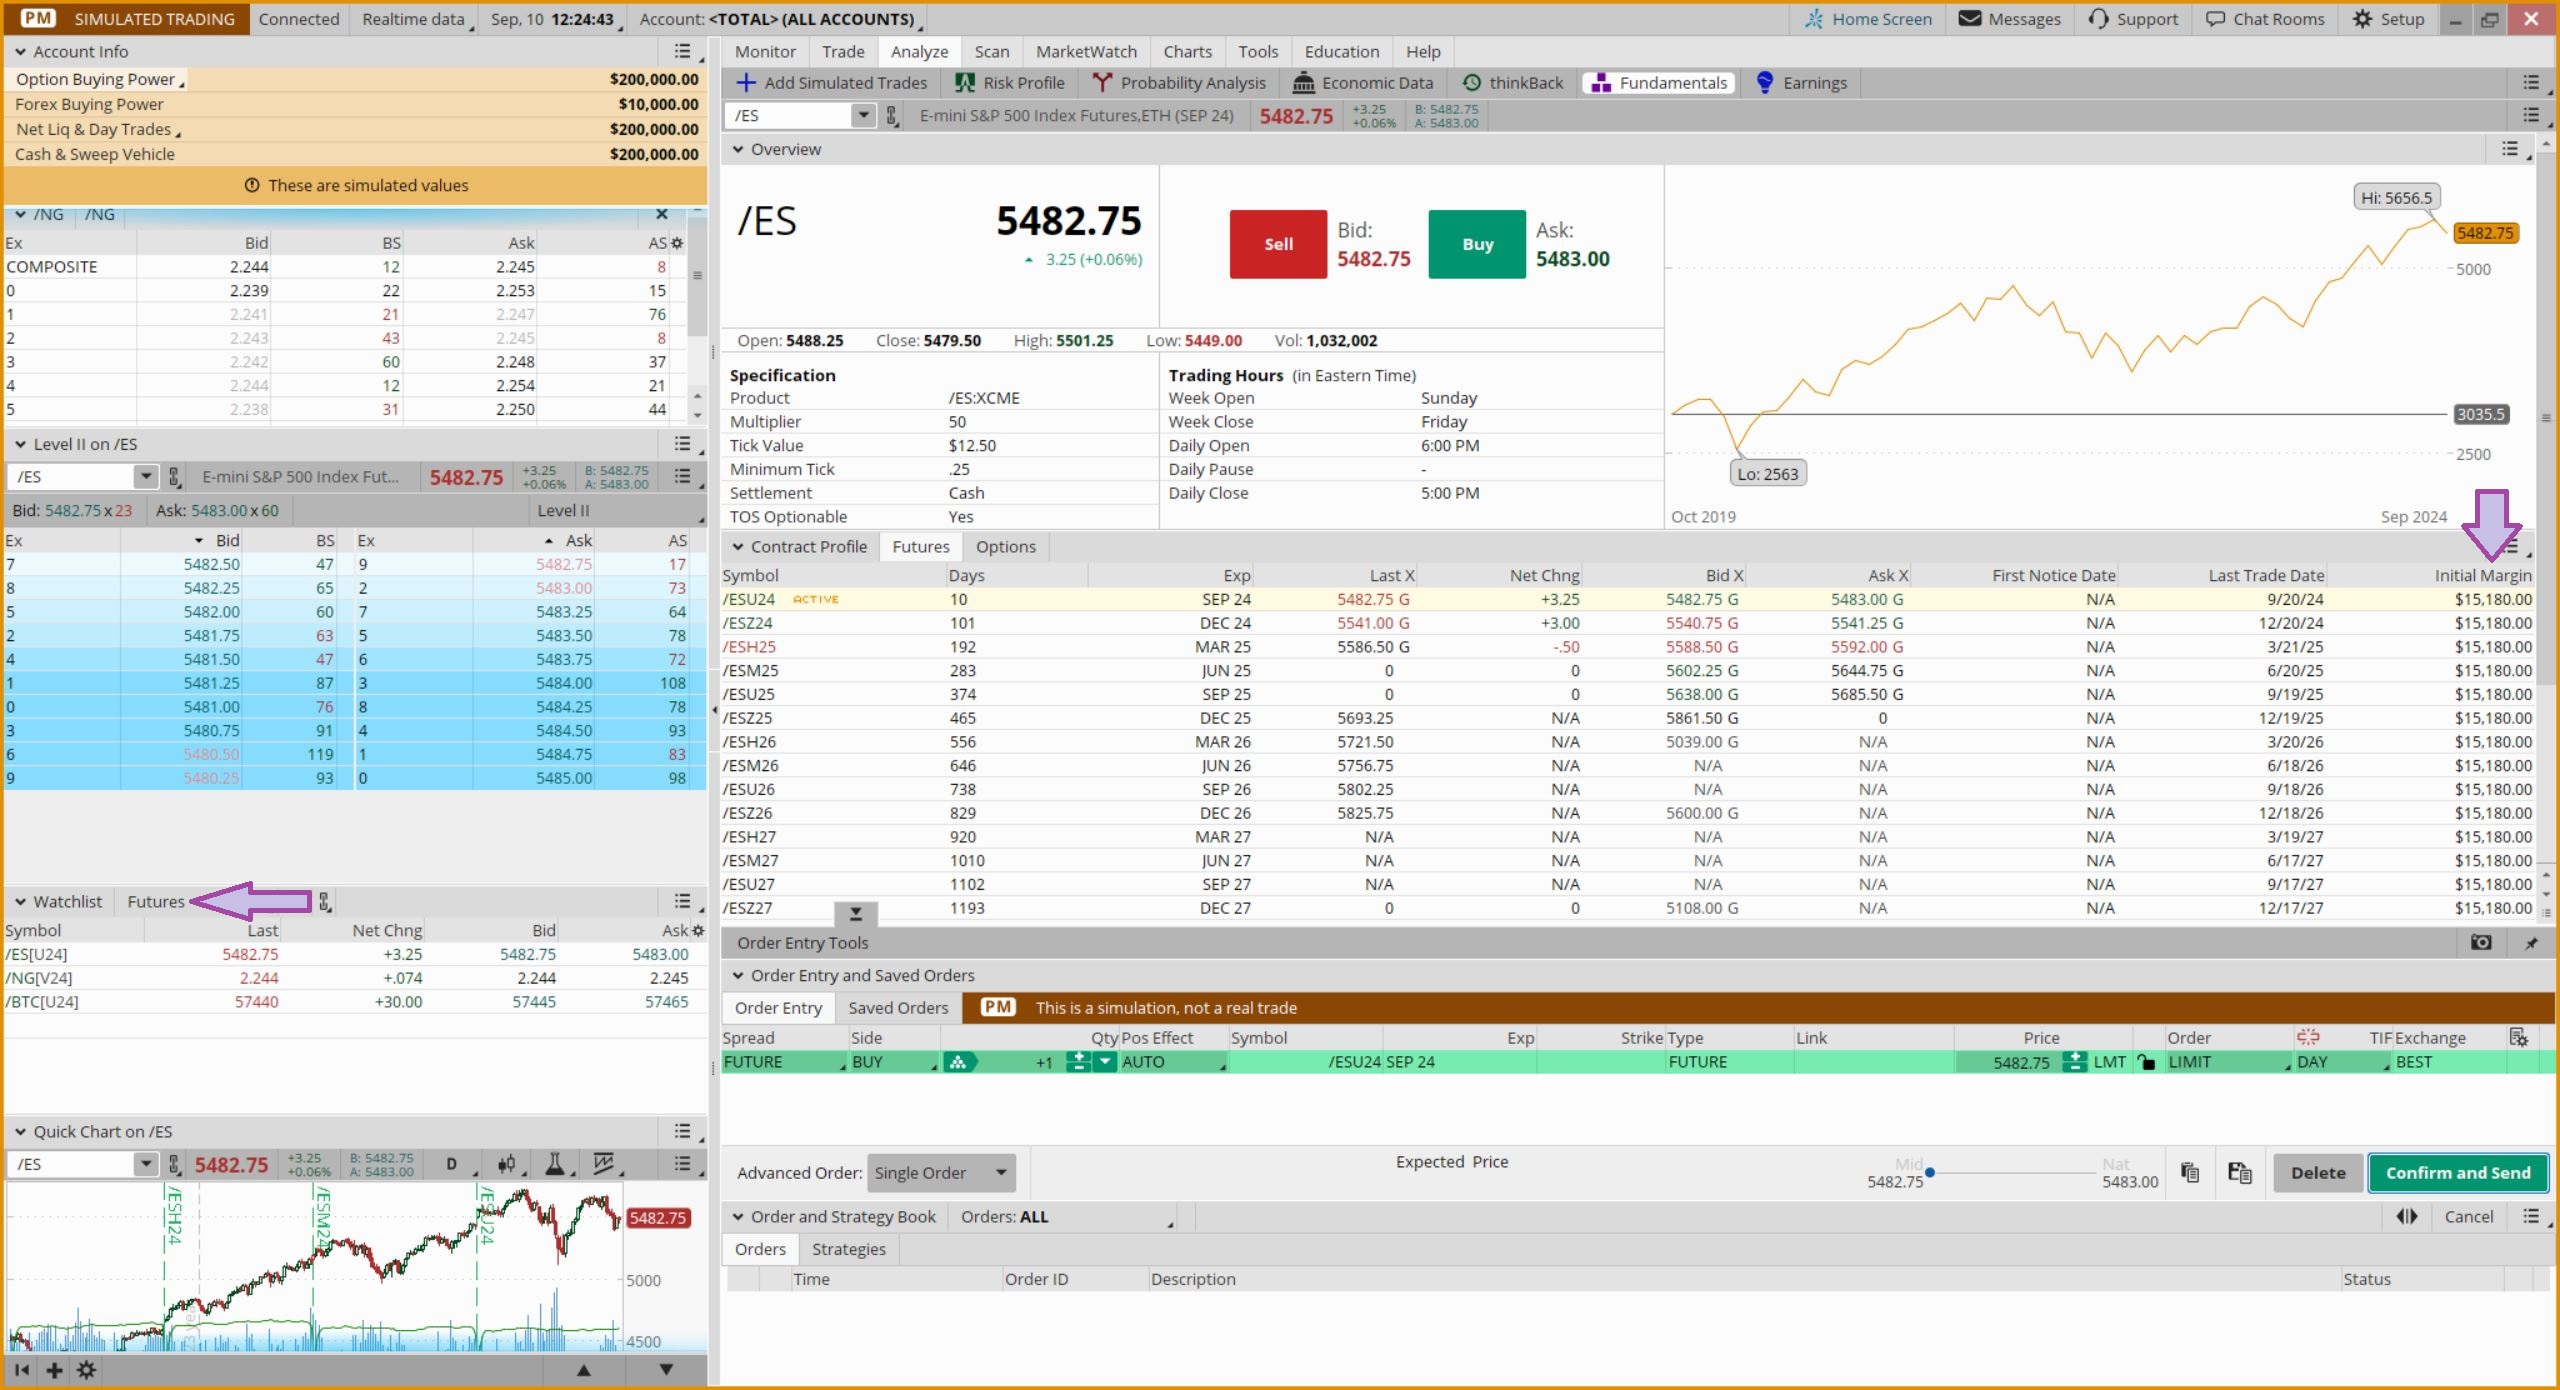Select the Options tab in Contract Profile

tap(1005, 547)
